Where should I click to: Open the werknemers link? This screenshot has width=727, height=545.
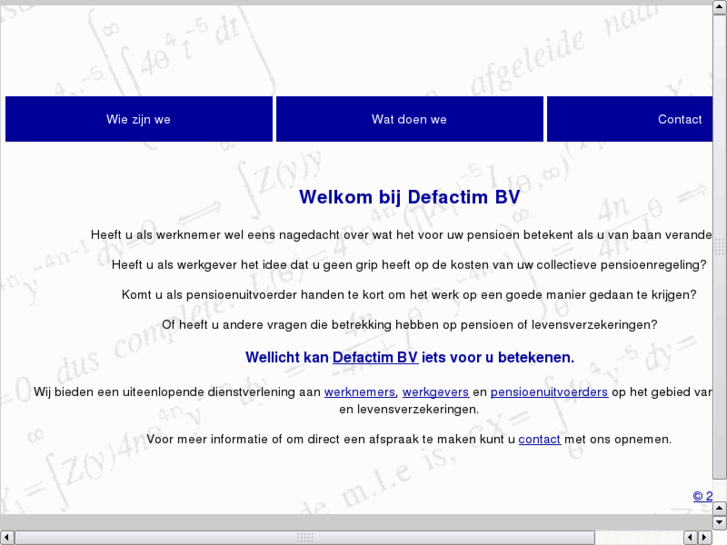point(359,392)
